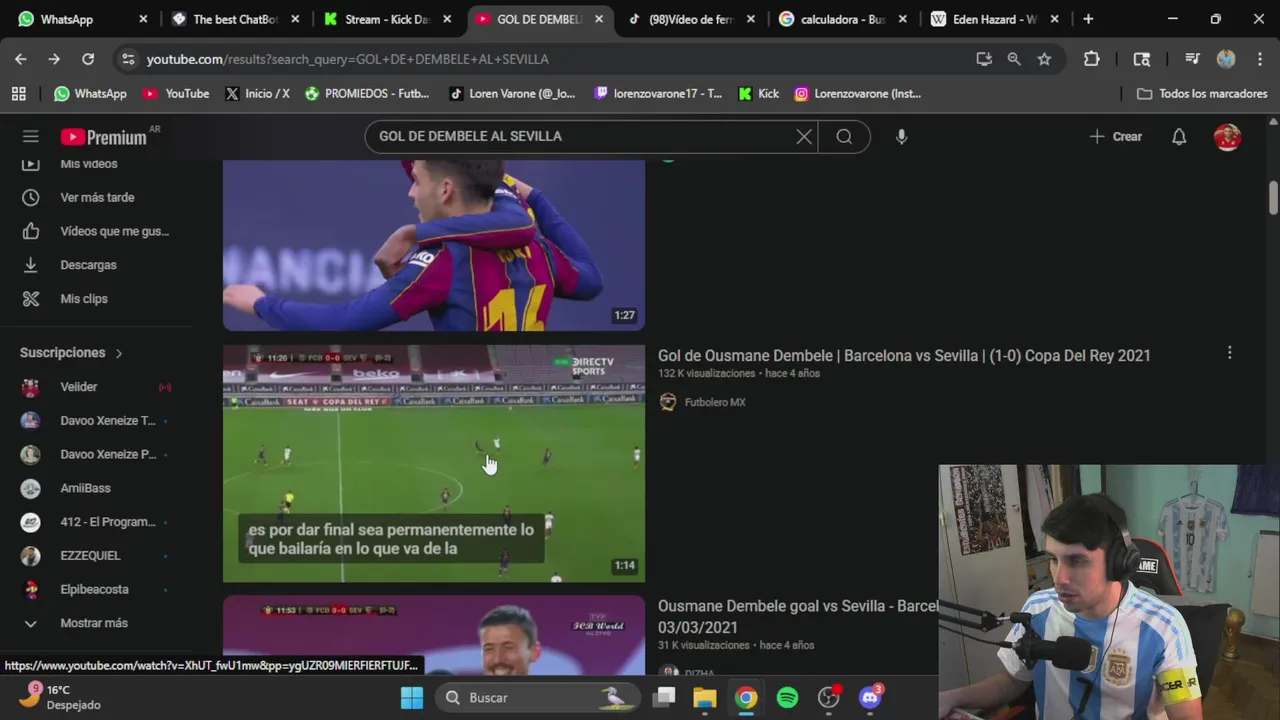Switch to the Eden Hazard Wikipedia tab
Image resolution: width=1280 pixels, height=720 pixels.
tap(995, 19)
